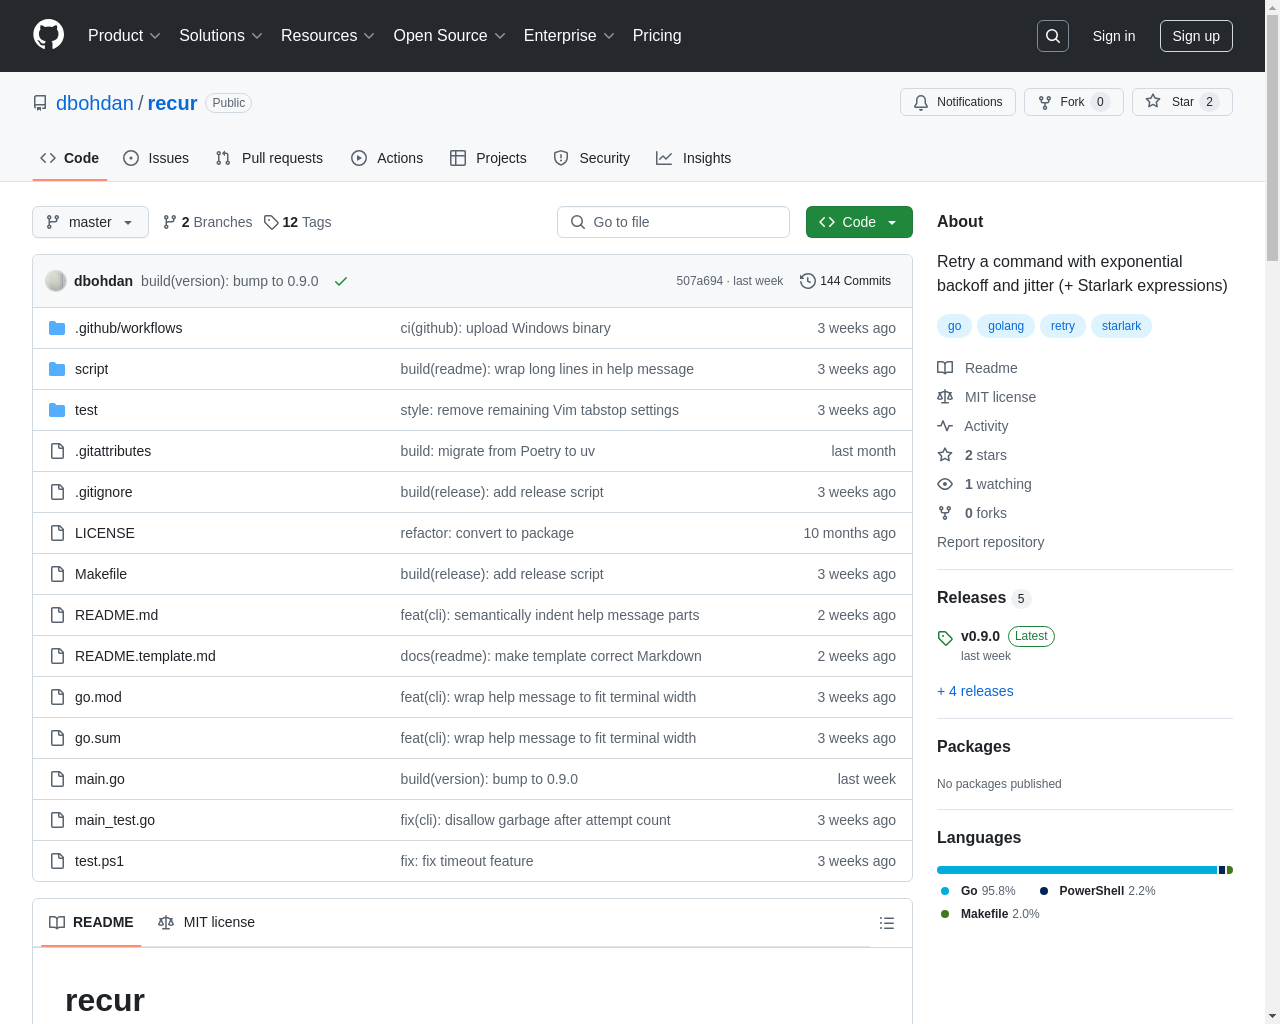This screenshot has height=1024, width=1280.
Task: Open the + 4 releases link
Action: [x=975, y=691]
